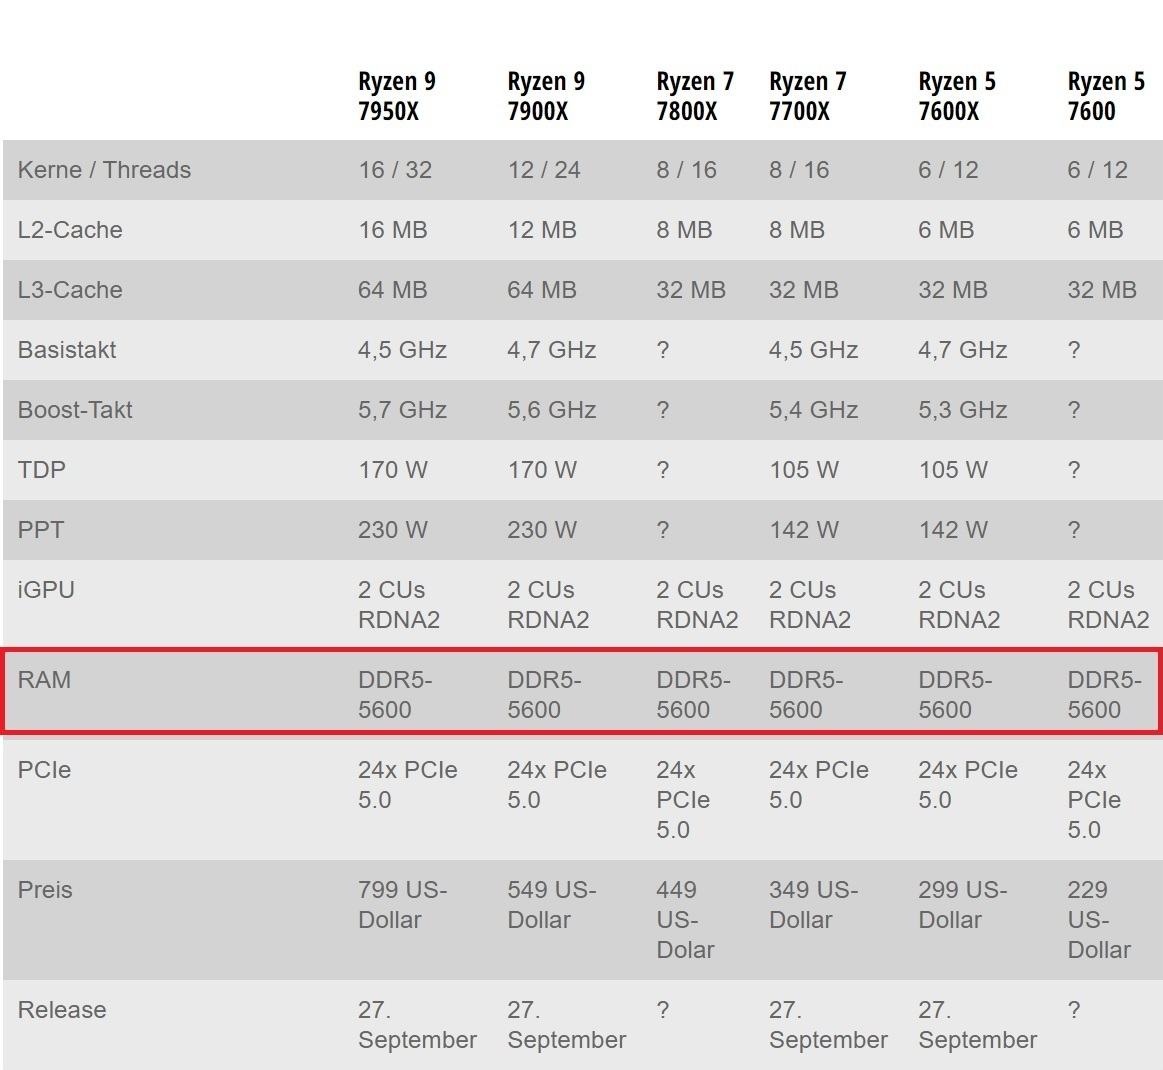Screen dimensions: 1163x1070
Task: Click the L3-Cache row label
Action: pos(70,290)
